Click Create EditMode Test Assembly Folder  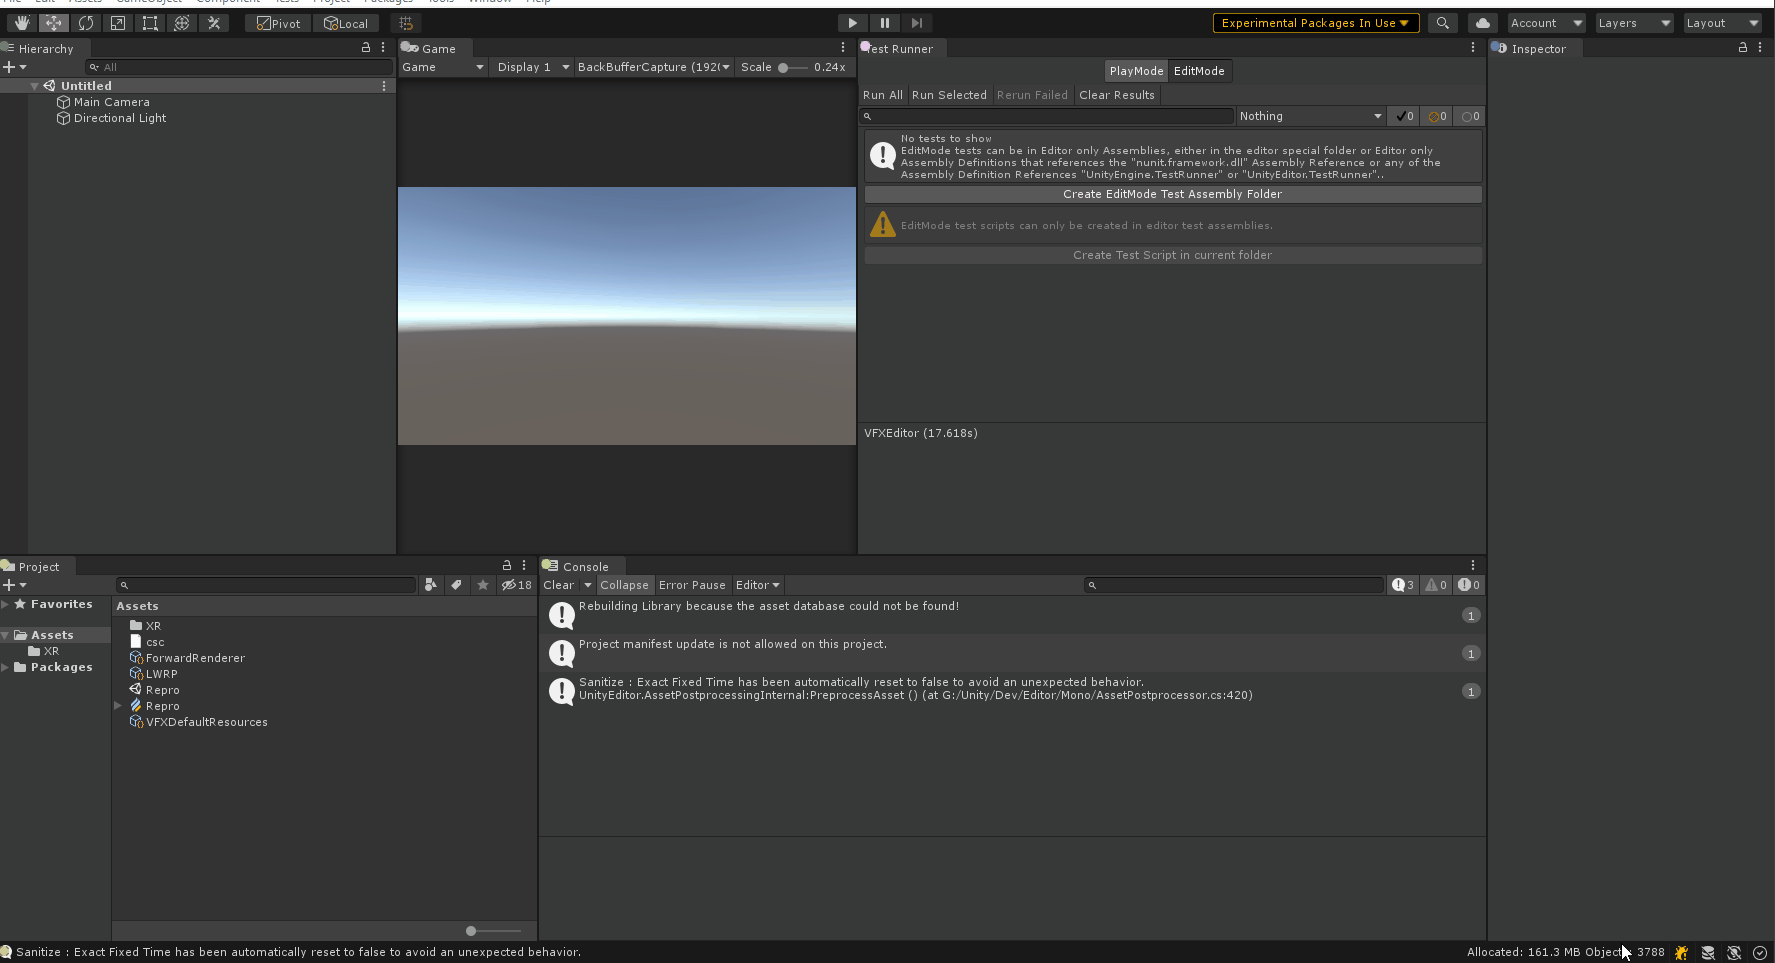(x=1173, y=194)
